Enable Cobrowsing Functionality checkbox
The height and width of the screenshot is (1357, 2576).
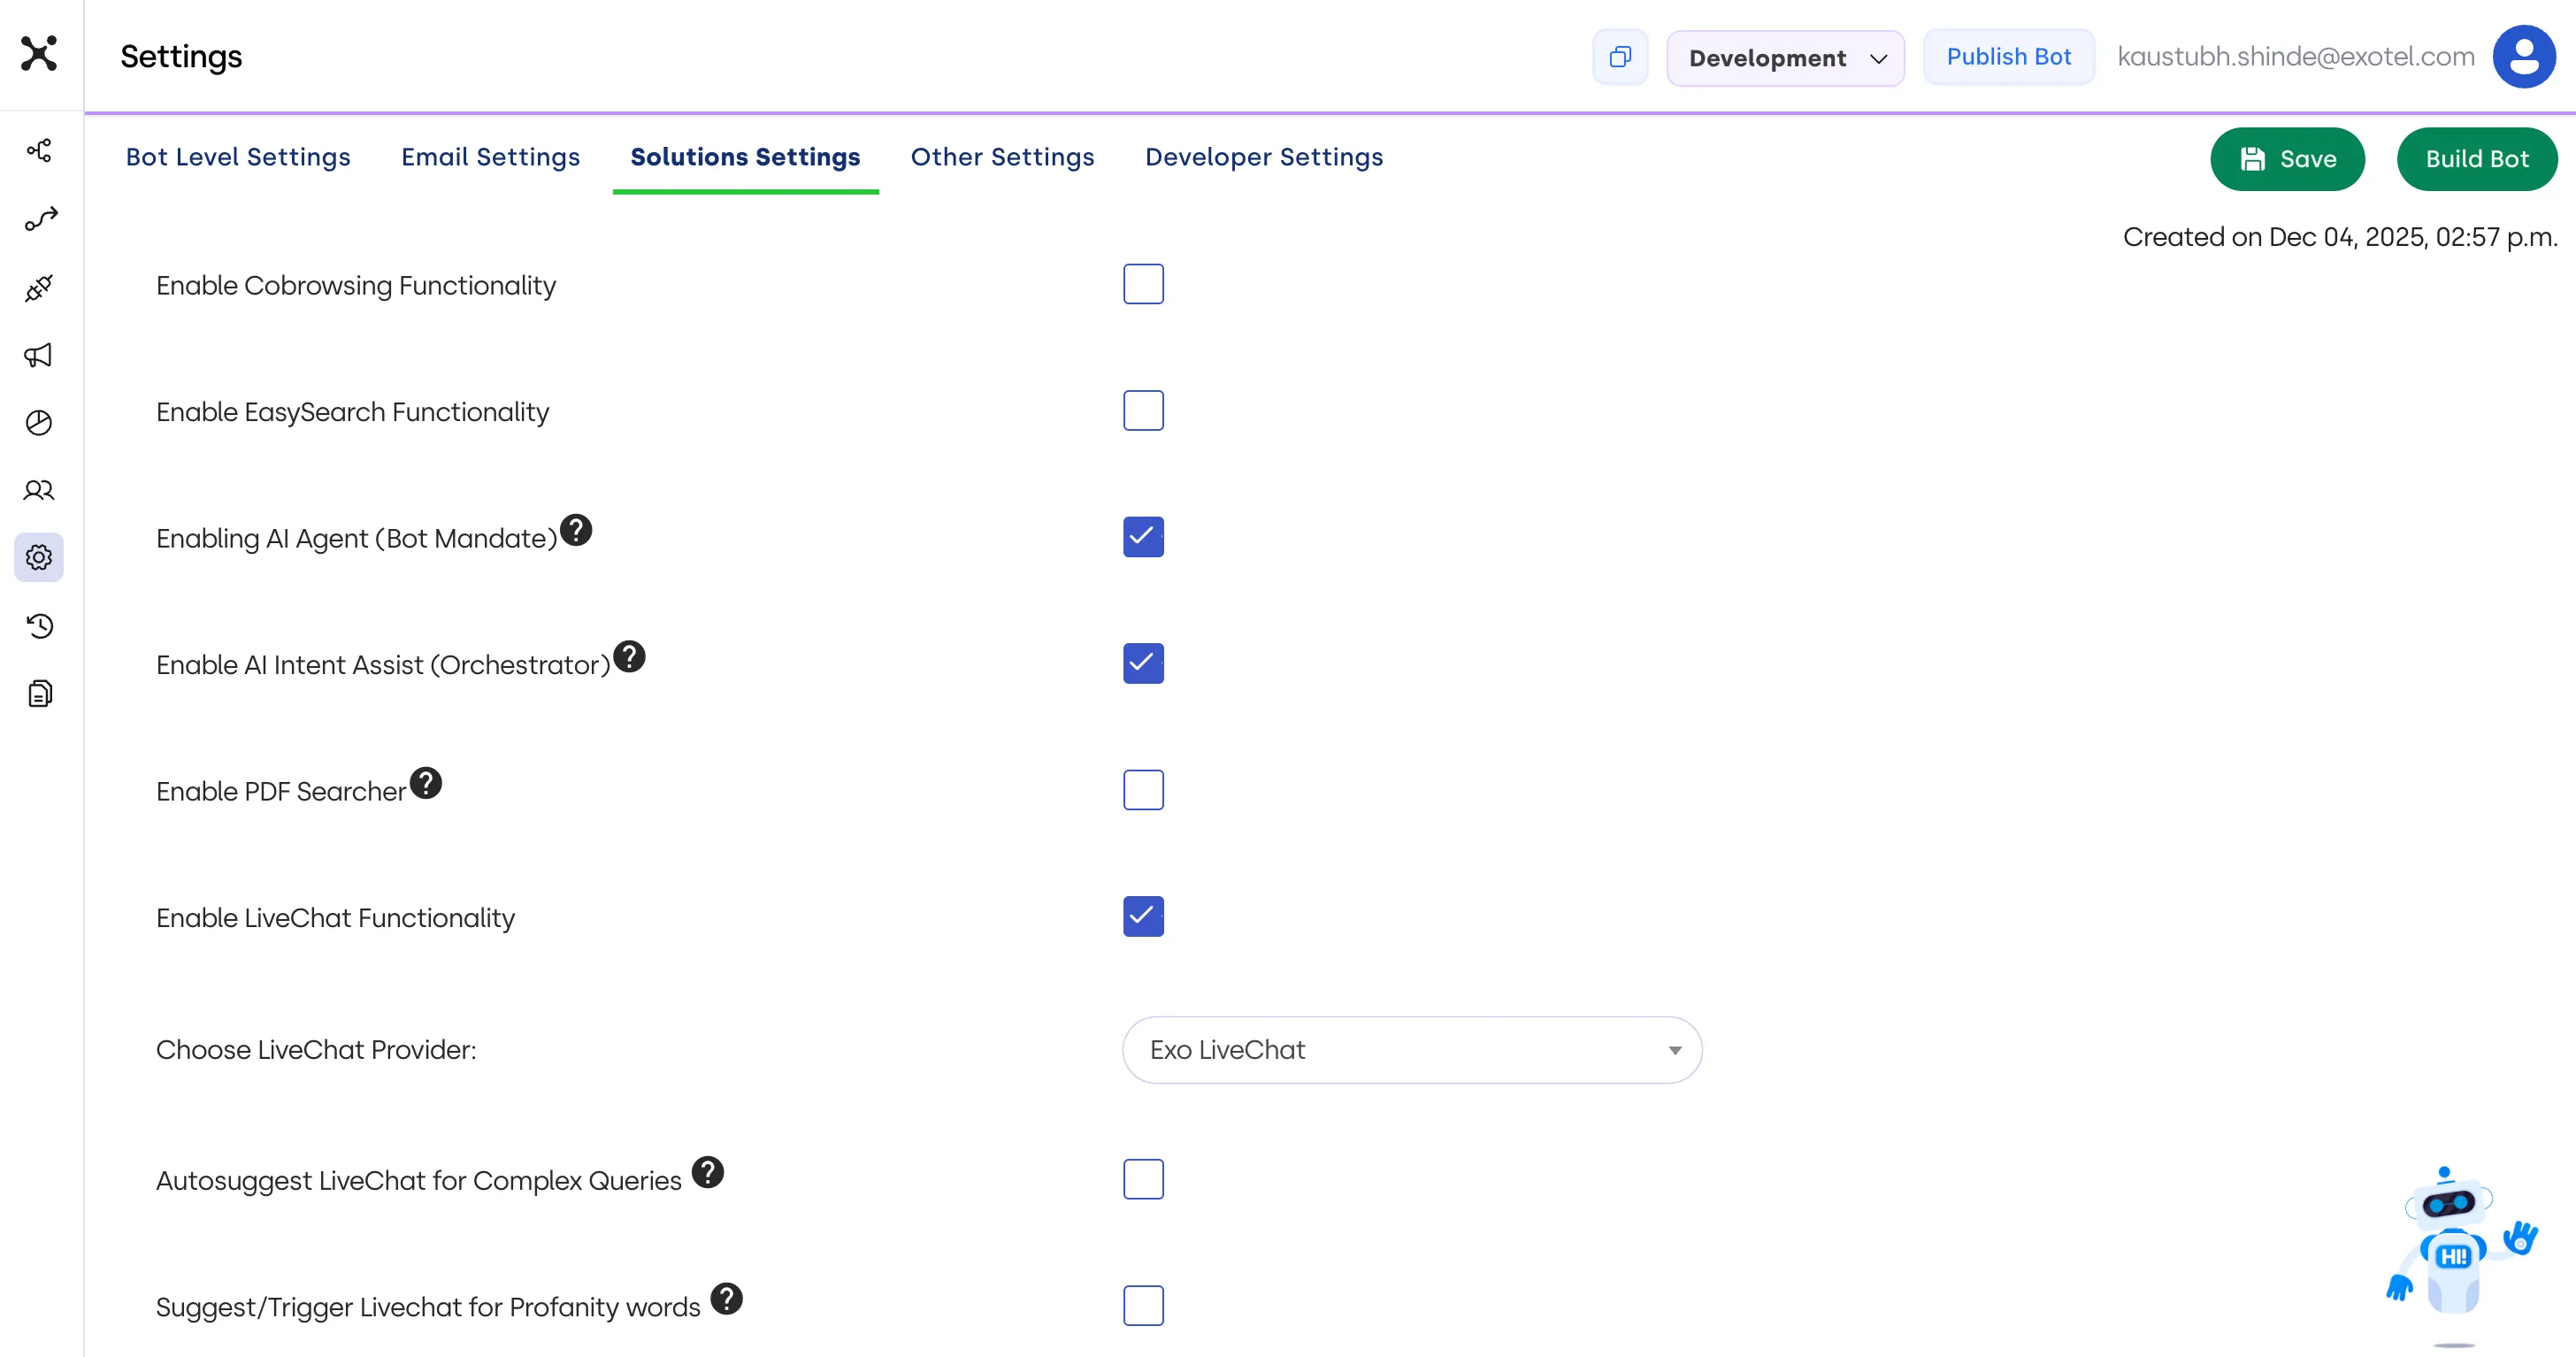[x=1143, y=284]
